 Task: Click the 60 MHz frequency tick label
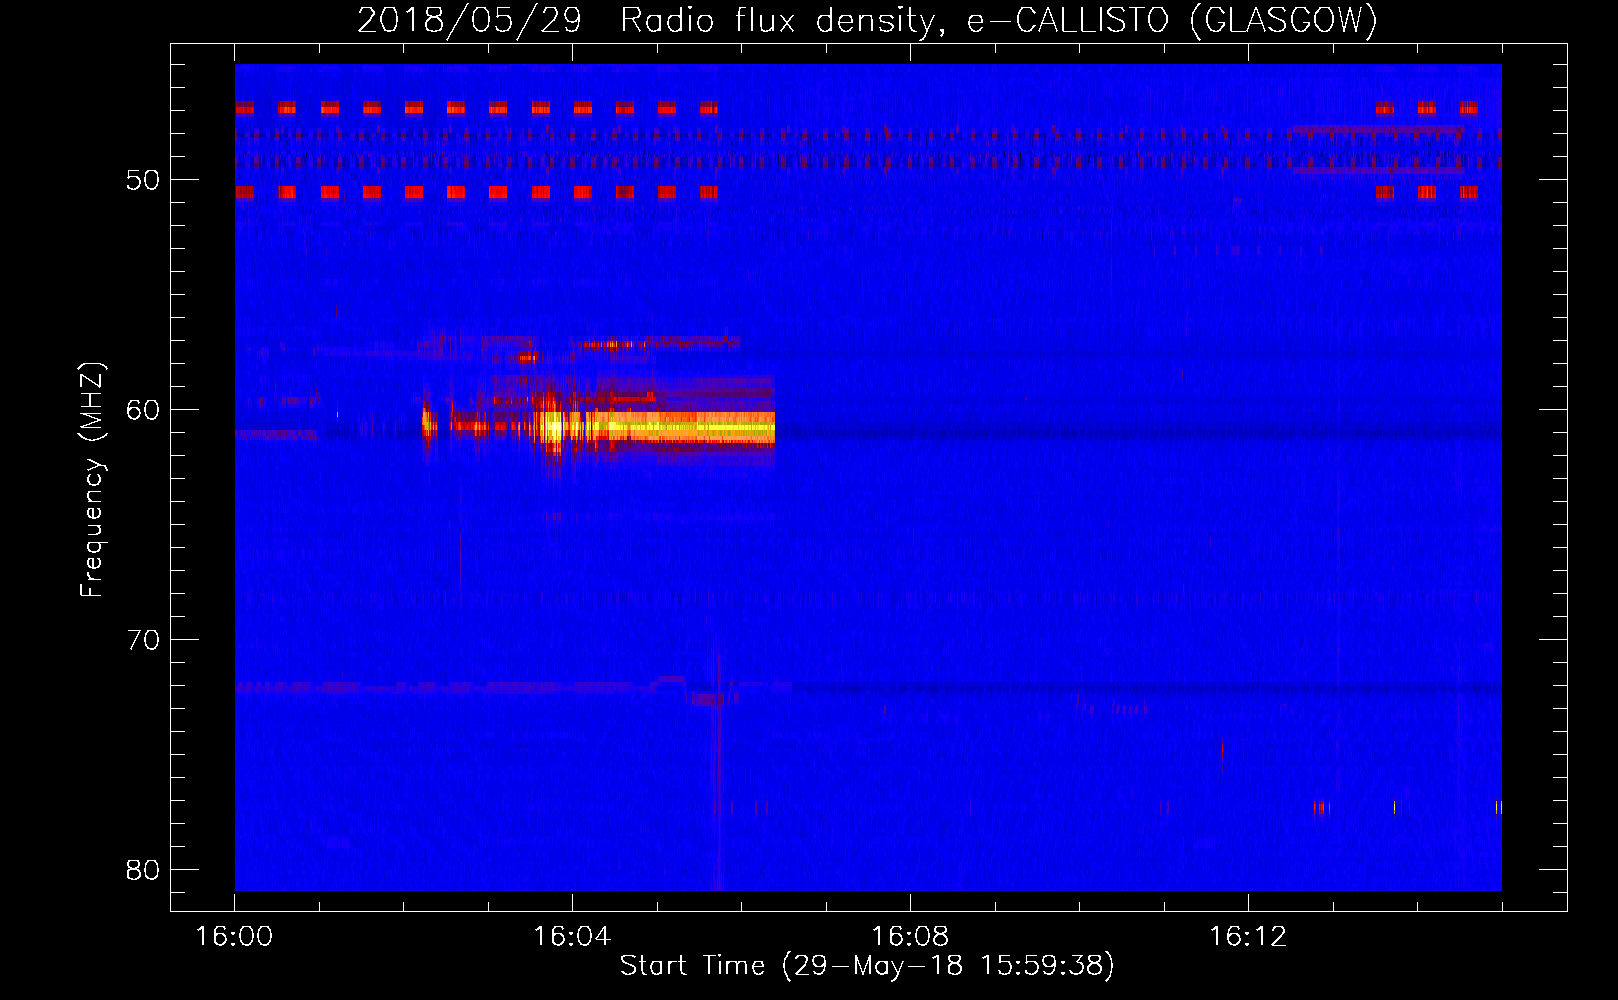pos(143,410)
